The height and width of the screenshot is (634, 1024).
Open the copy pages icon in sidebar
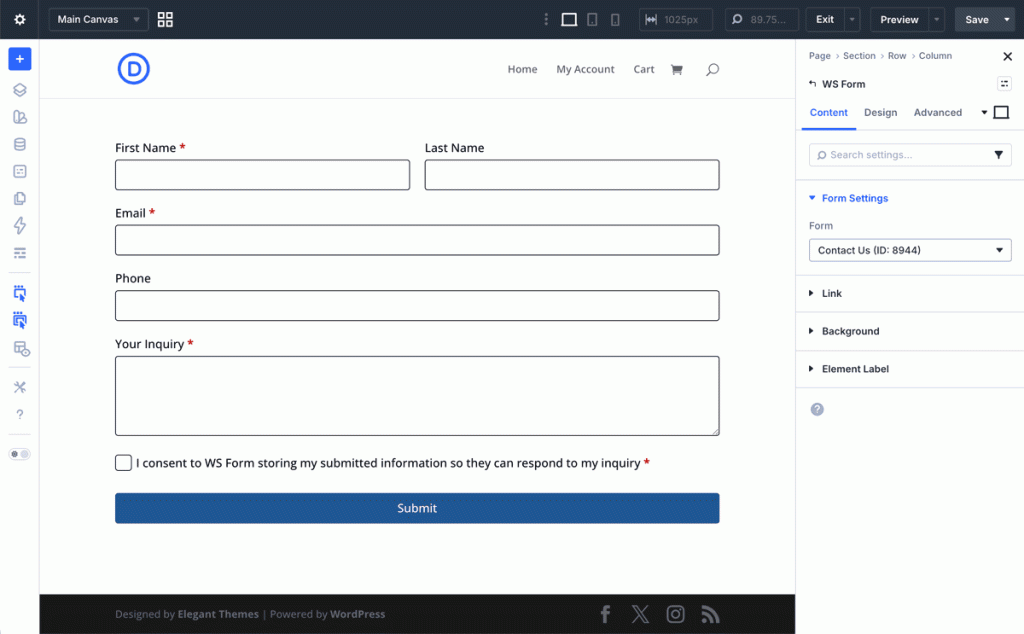(x=20, y=198)
